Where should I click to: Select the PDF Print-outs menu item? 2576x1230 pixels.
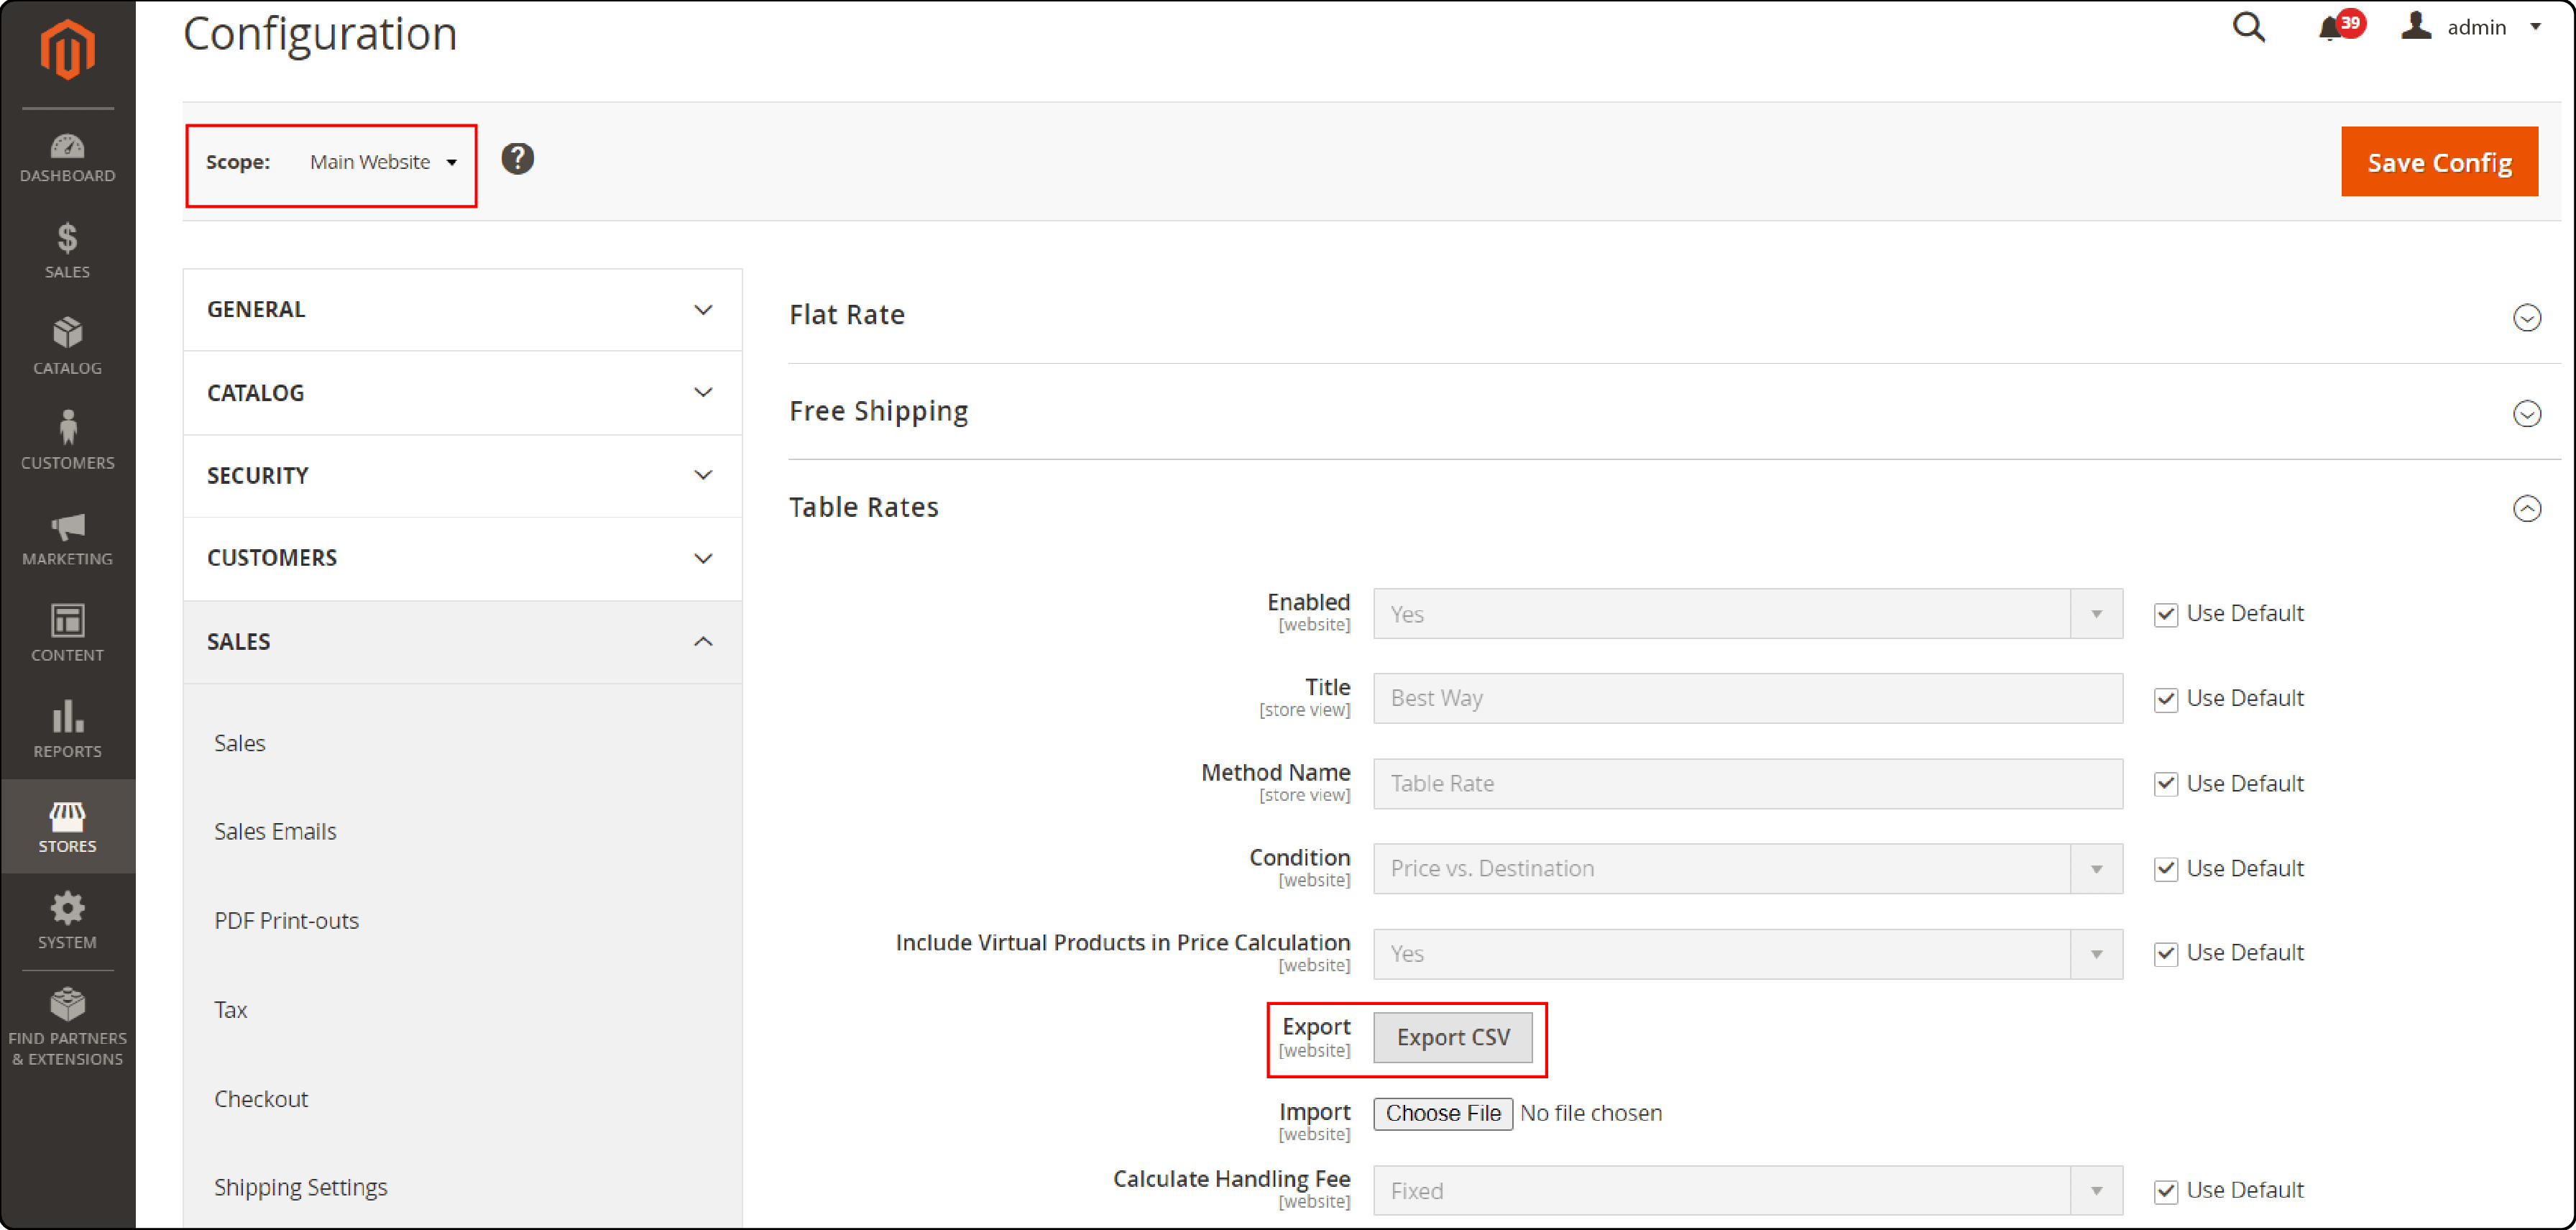click(x=286, y=921)
